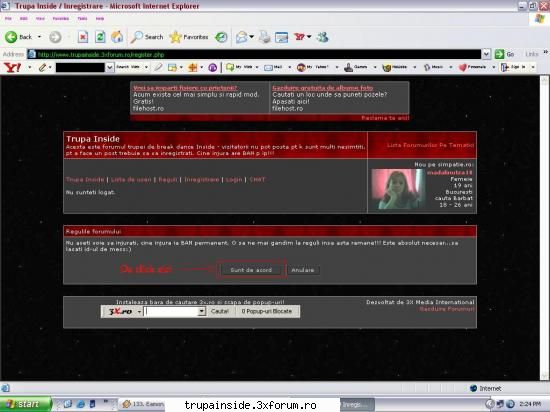
Task: Open the Favorites menu
Action: [61, 18]
